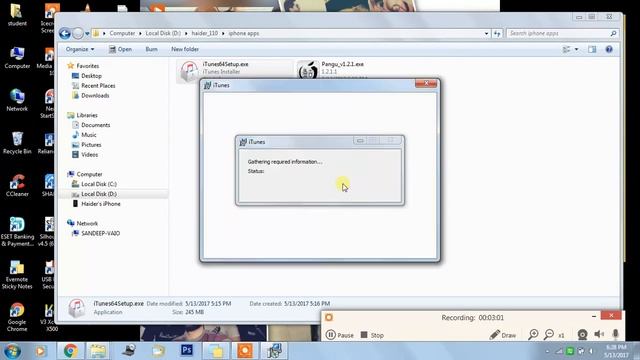This screenshot has height=360, width=640.
Task: Minimize the recording toolbar
Action: (594, 316)
